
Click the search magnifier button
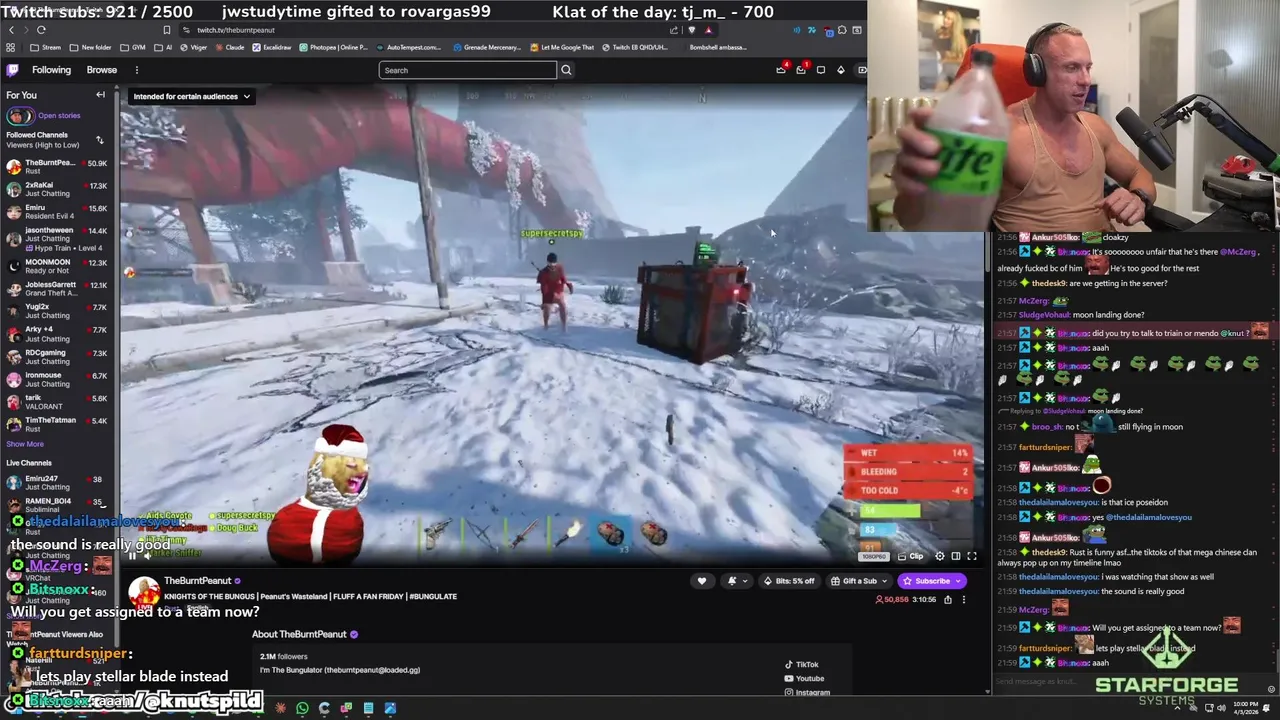[x=566, y=70]
